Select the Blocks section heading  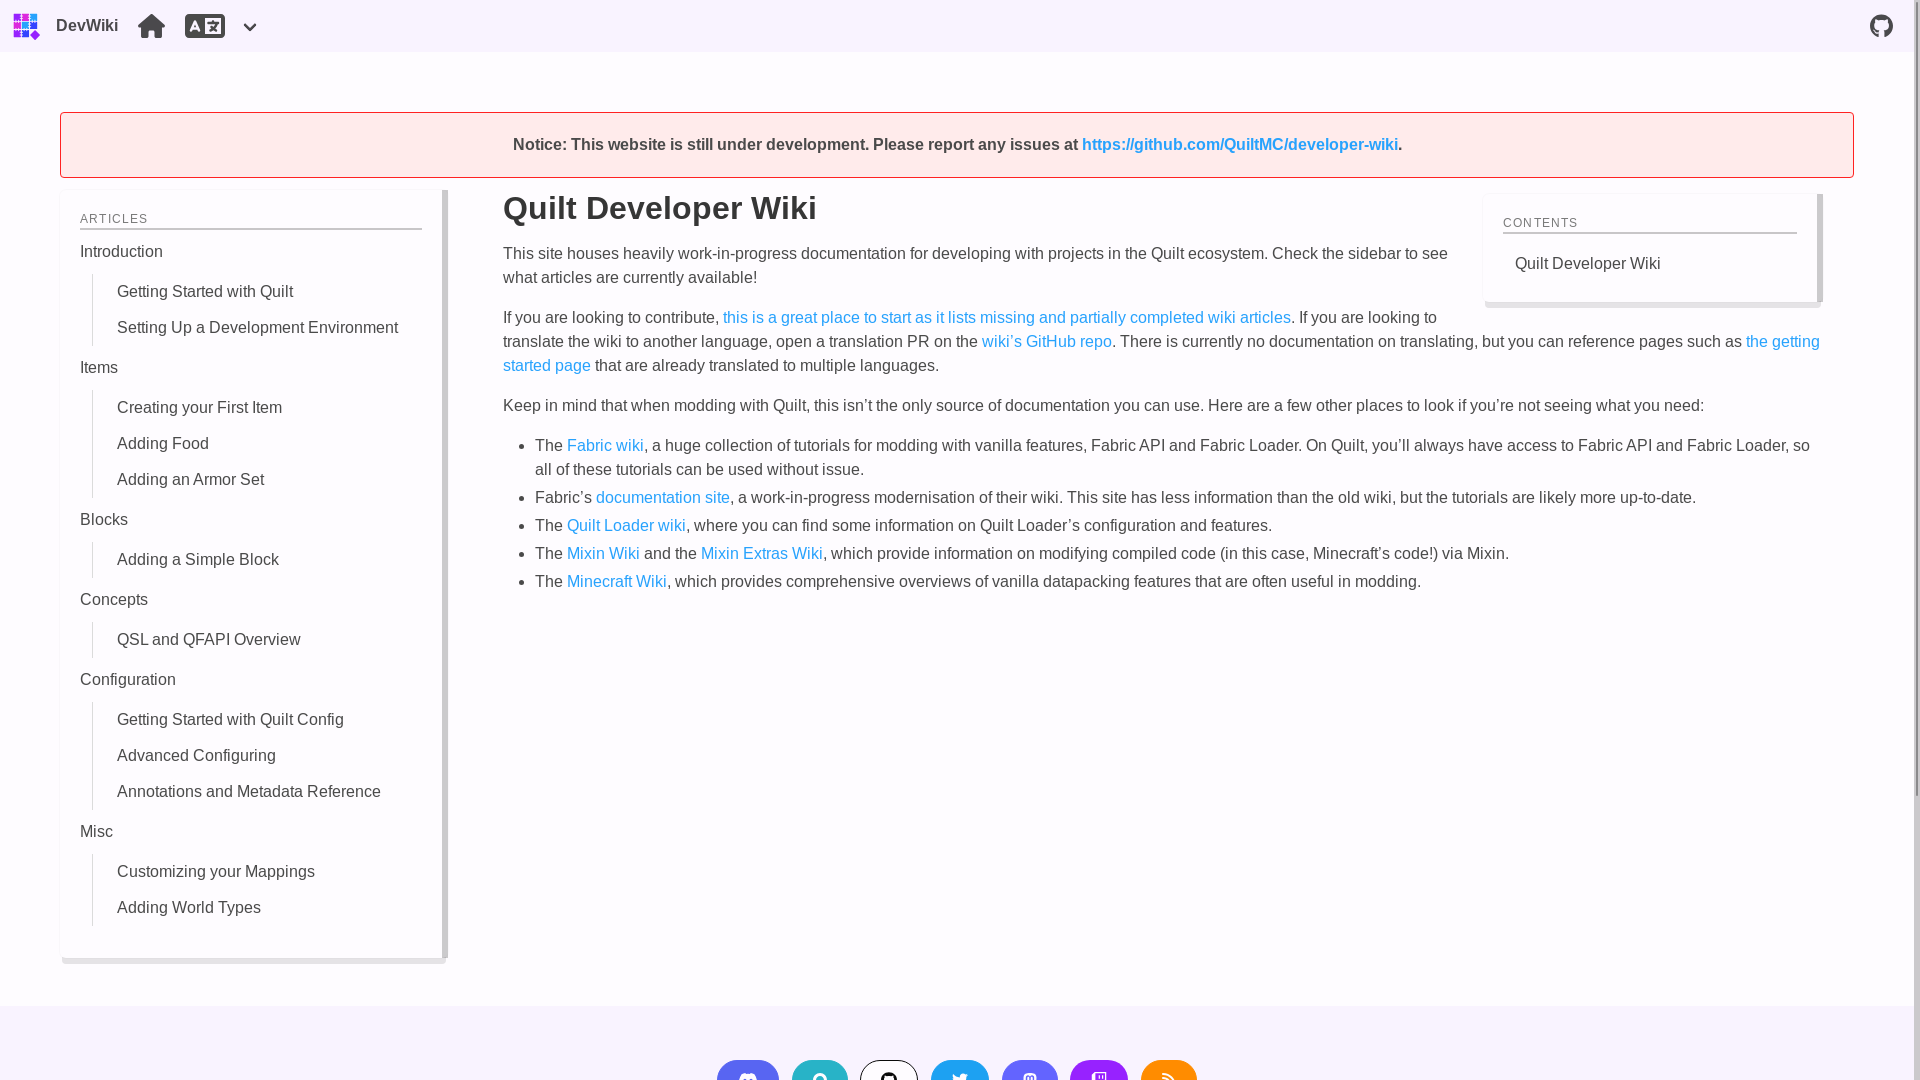(x=104, y=520)
